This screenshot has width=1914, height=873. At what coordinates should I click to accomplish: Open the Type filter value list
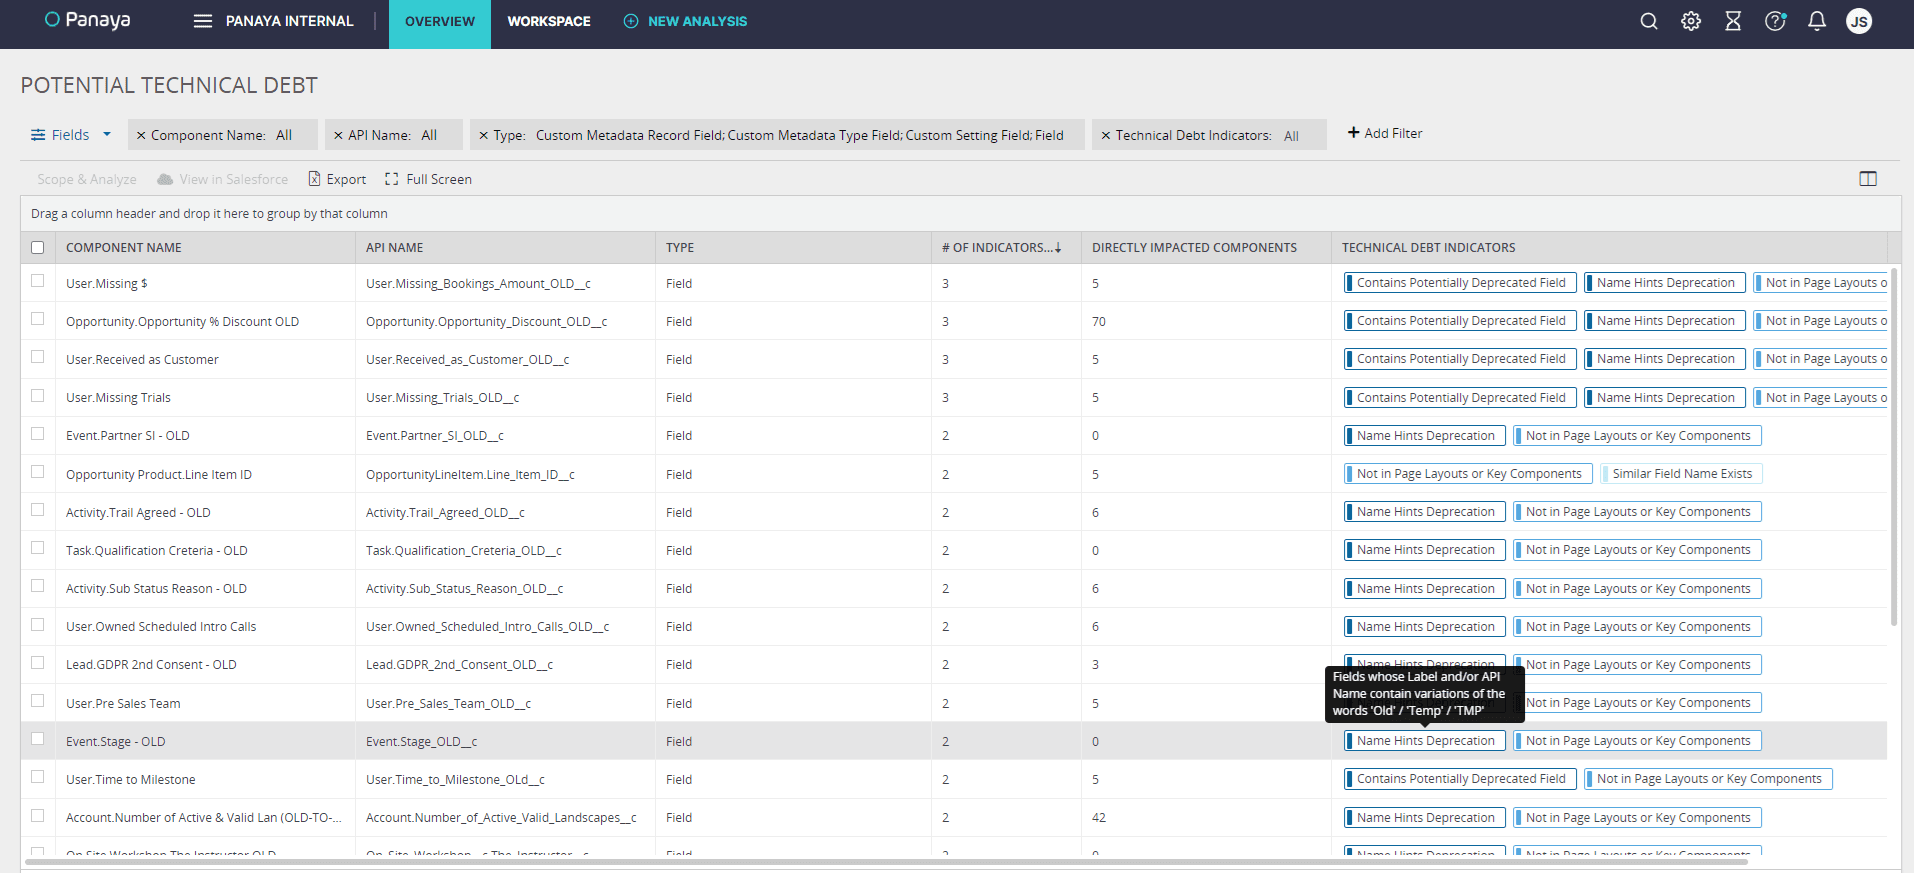coord(799,135)
